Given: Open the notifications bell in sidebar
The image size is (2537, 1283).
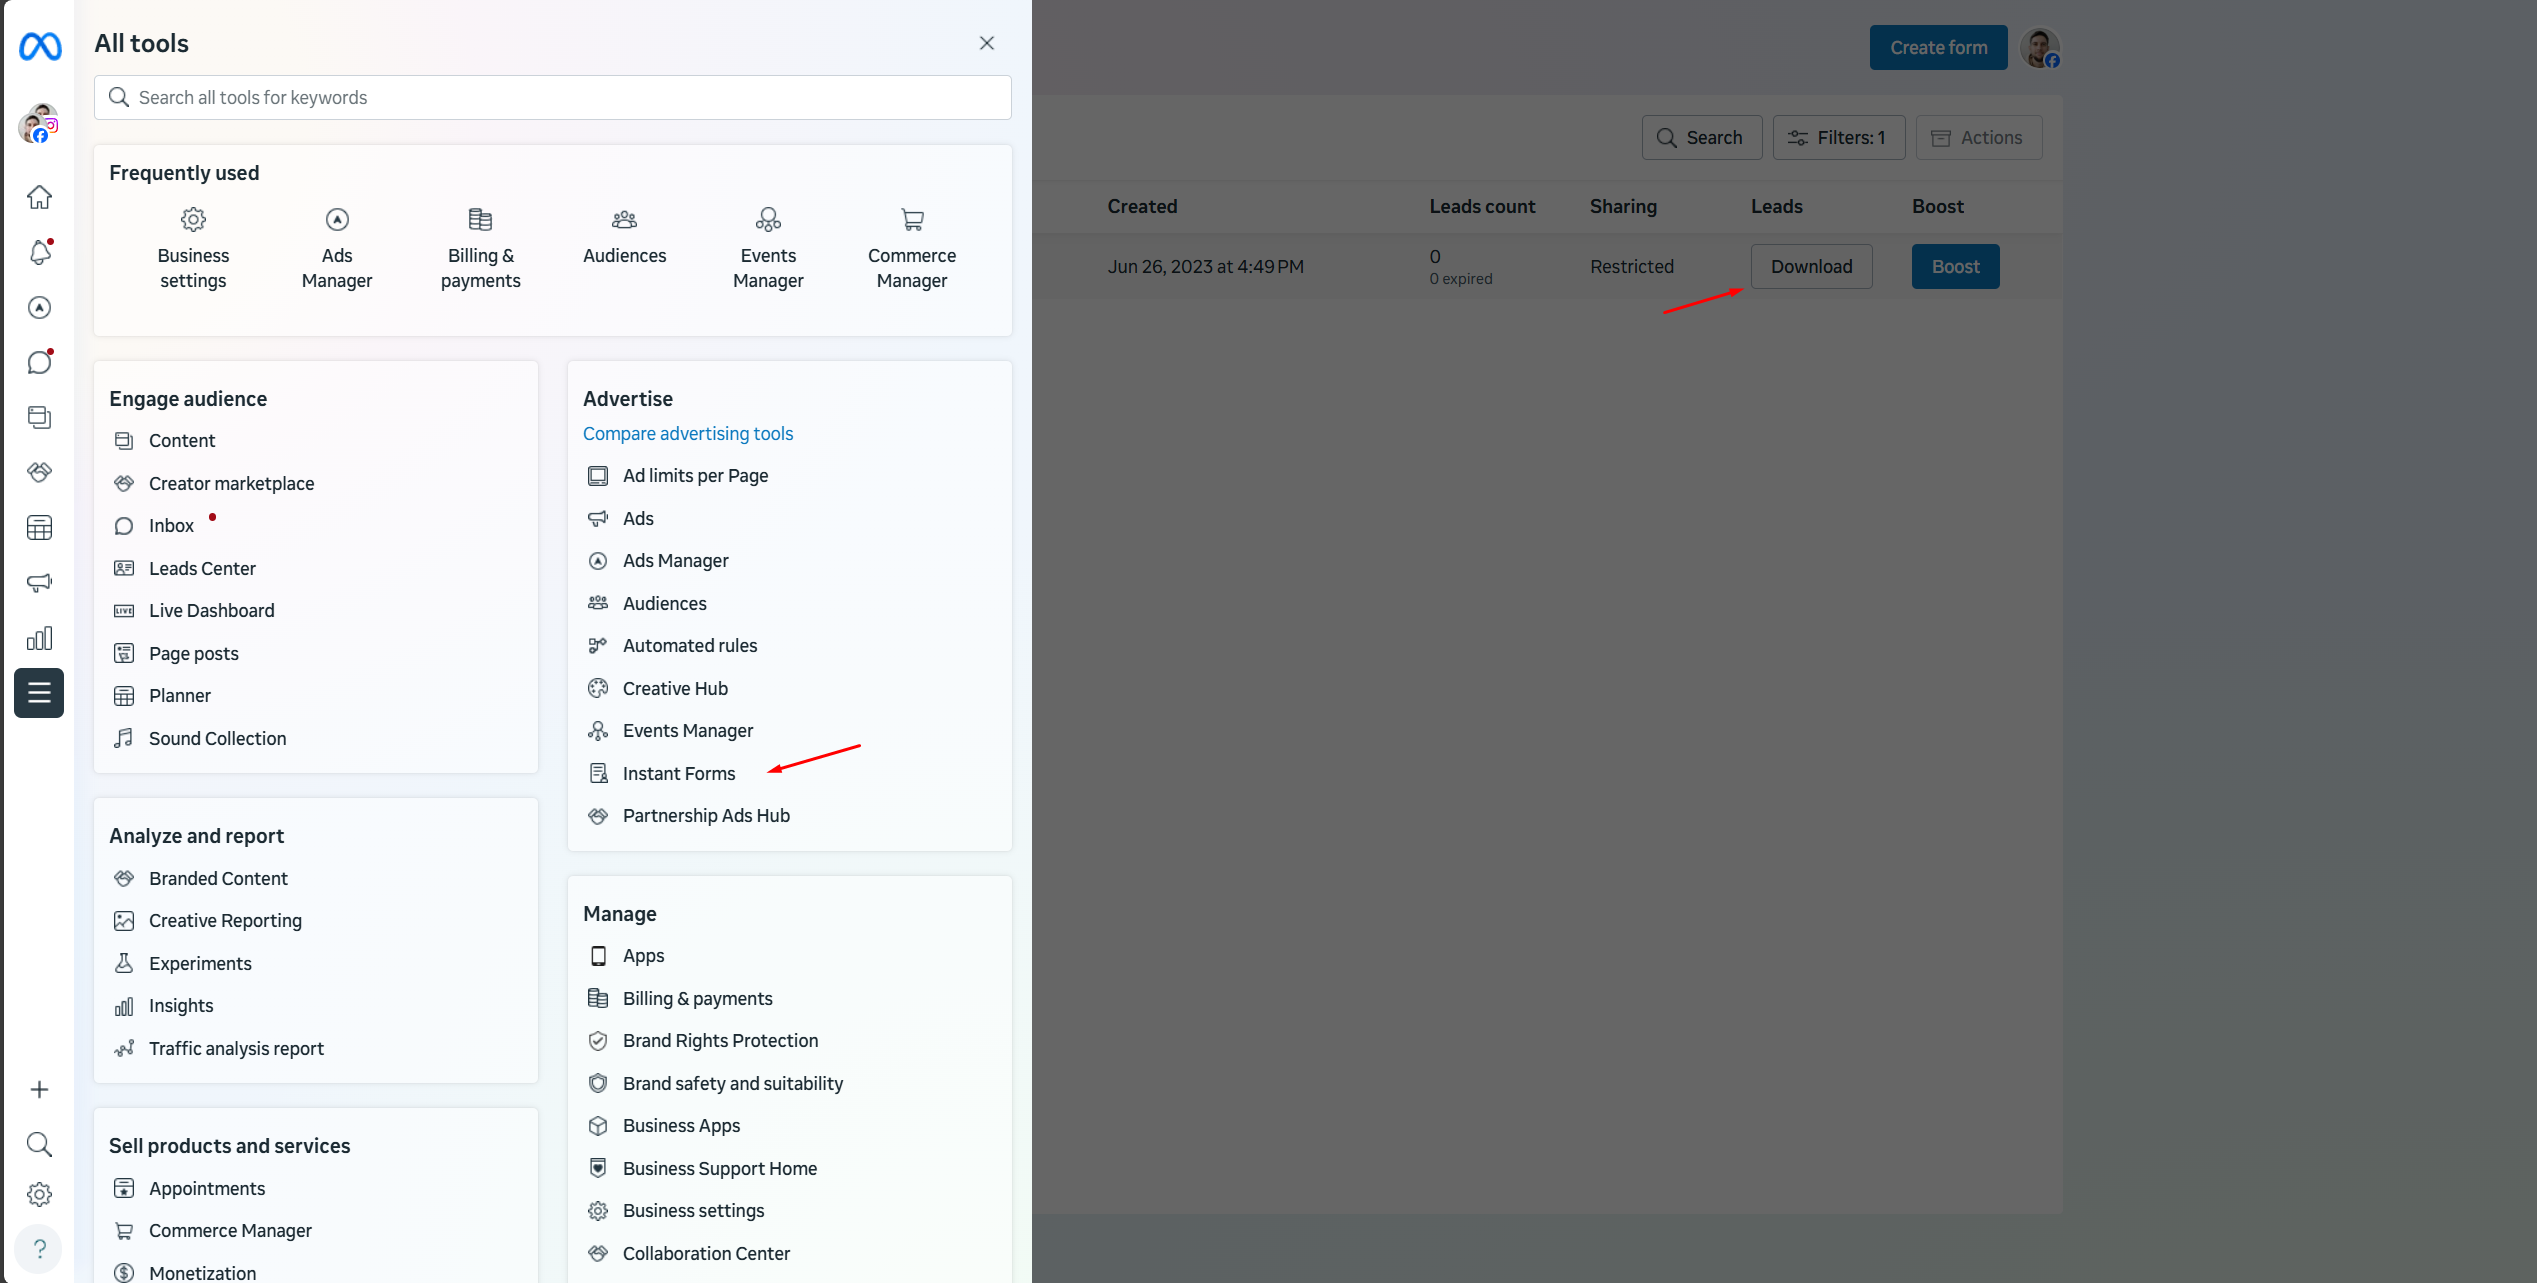Looking at the screenshot, I should click(39, 252).
